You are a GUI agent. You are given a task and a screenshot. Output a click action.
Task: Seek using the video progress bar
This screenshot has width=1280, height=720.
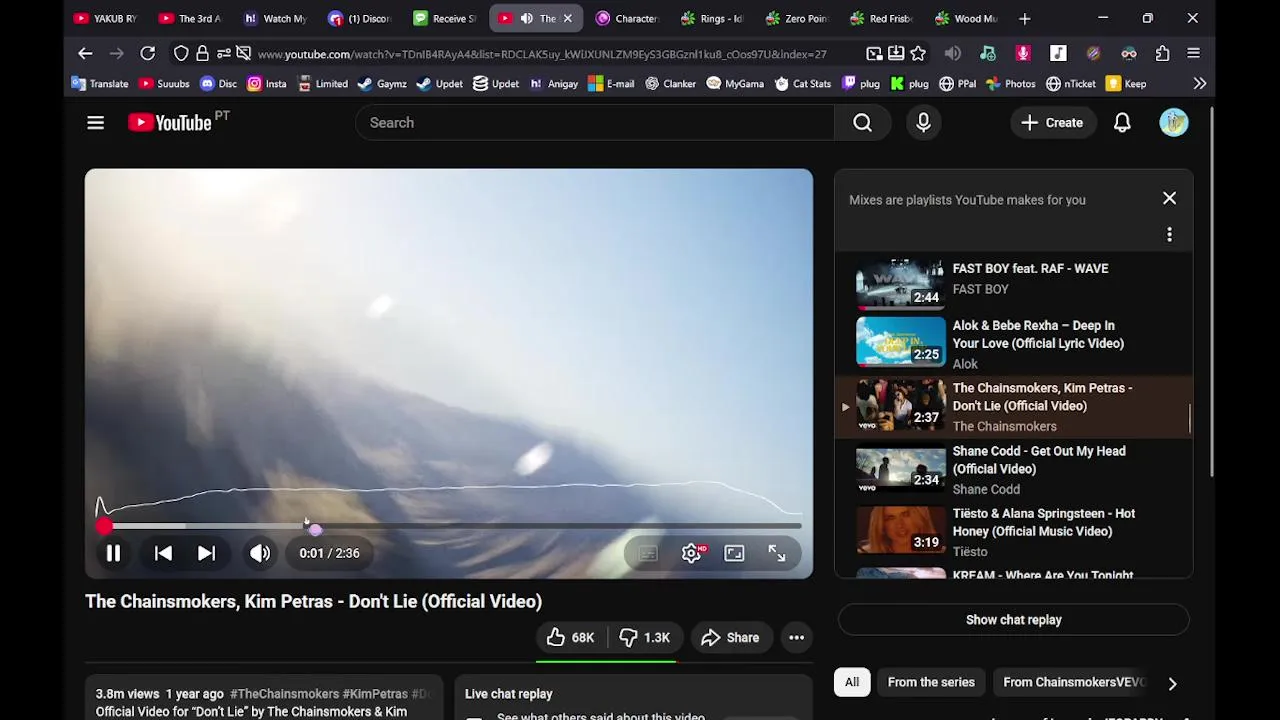point(450,526)
